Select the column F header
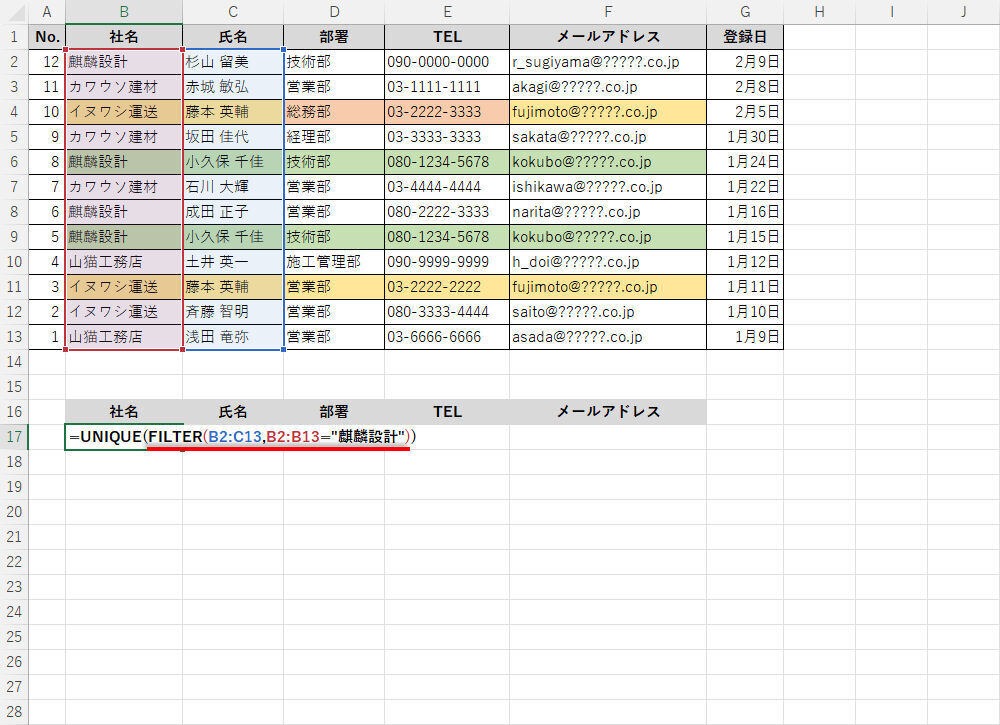1000x725 pixels. (x=608, y=11)
